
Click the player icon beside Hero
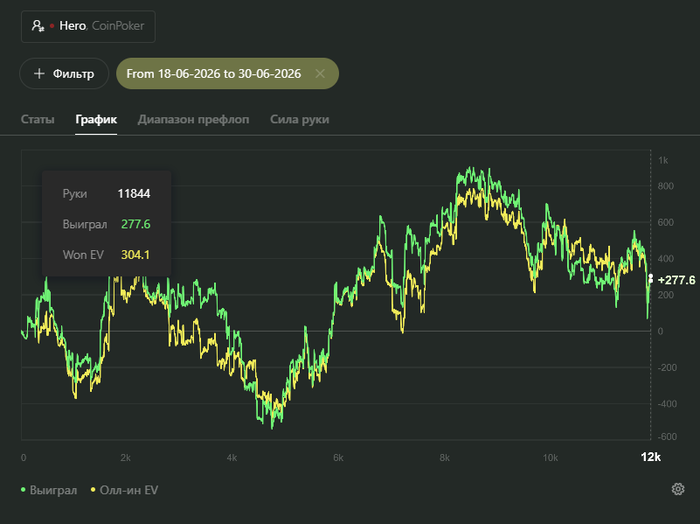38,26
